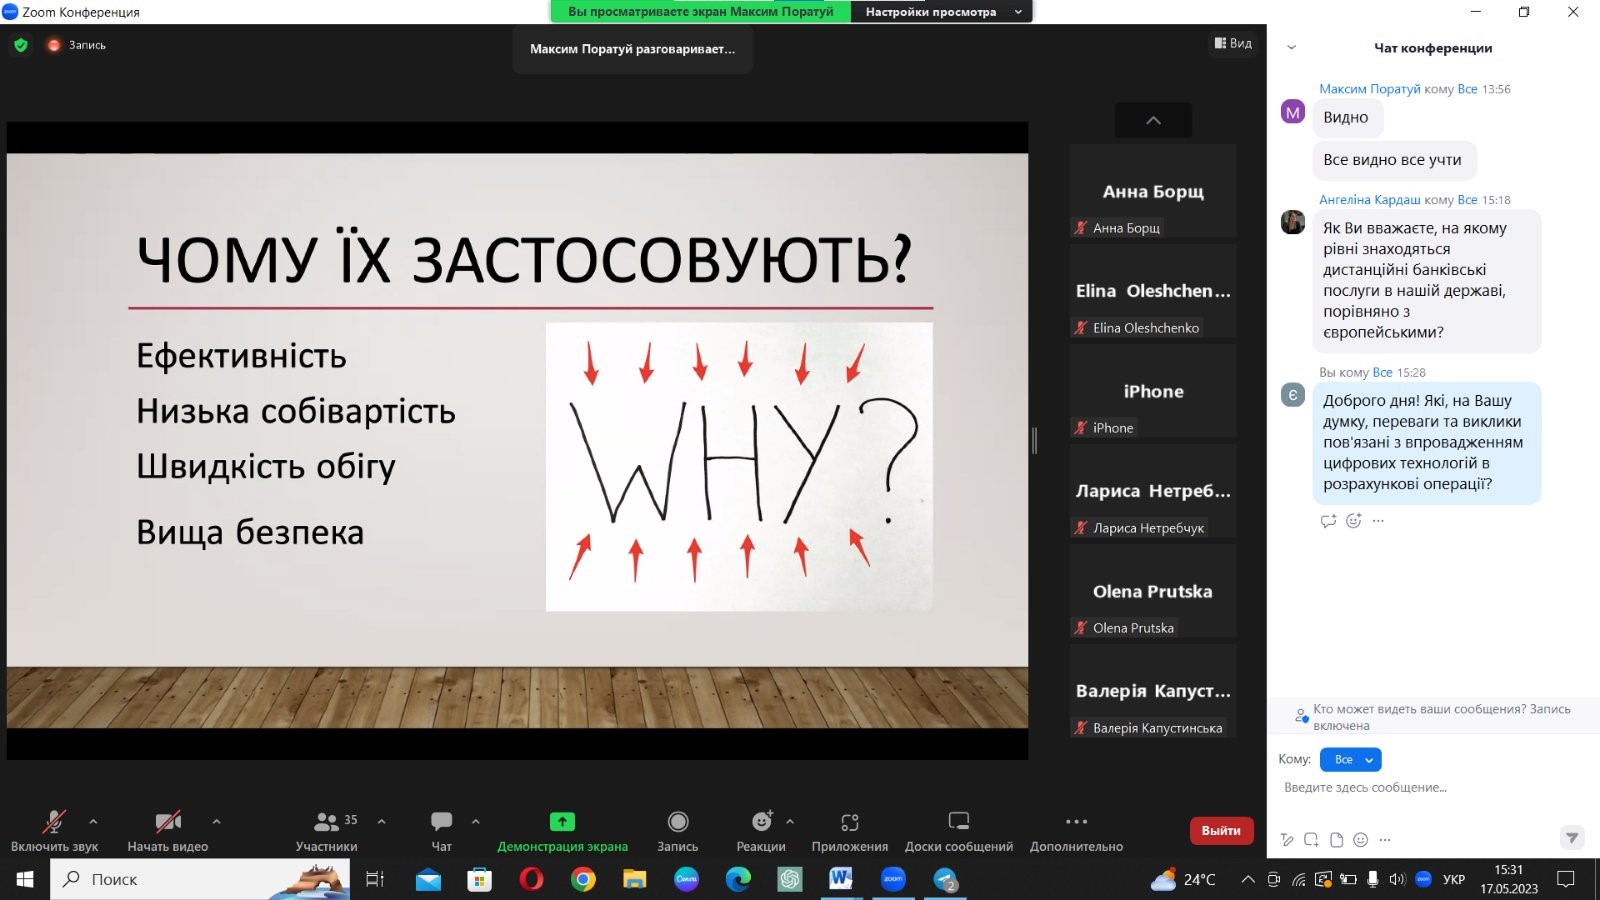Open the recipient dropdown set to Все
The image size is (1600, 900).
(1350, 760)
